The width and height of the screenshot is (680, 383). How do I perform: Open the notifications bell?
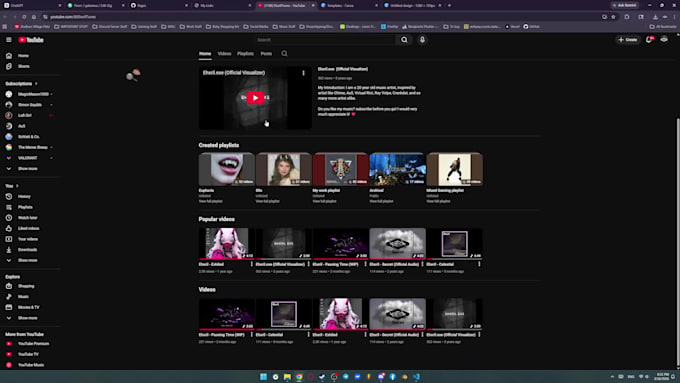pyautogui.click(x=649, y=39)
